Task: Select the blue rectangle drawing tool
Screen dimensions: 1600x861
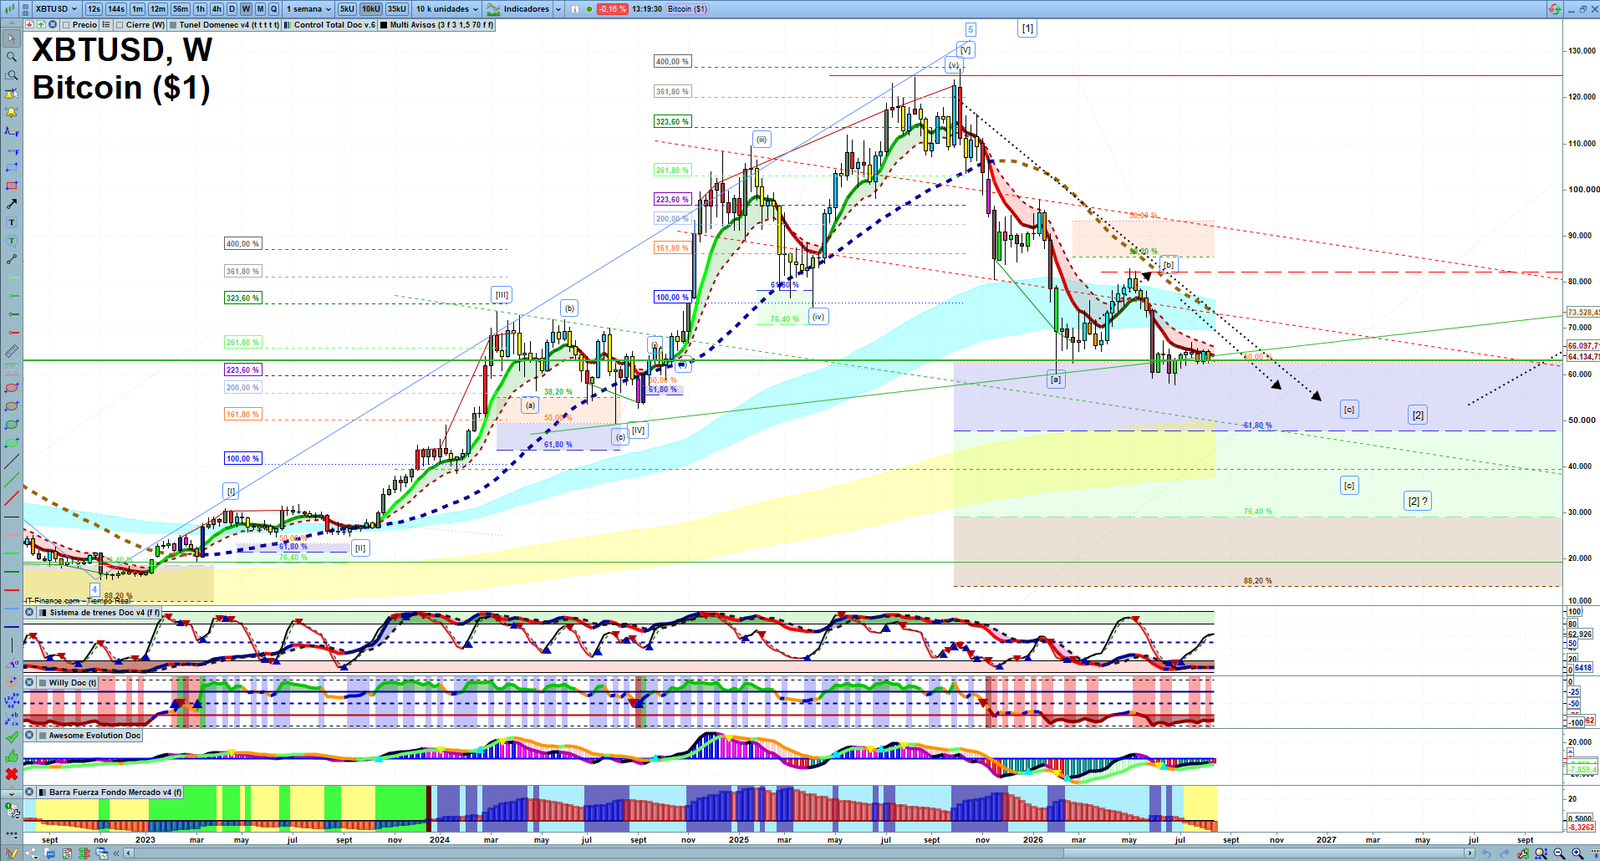Action: click(12, 166)
